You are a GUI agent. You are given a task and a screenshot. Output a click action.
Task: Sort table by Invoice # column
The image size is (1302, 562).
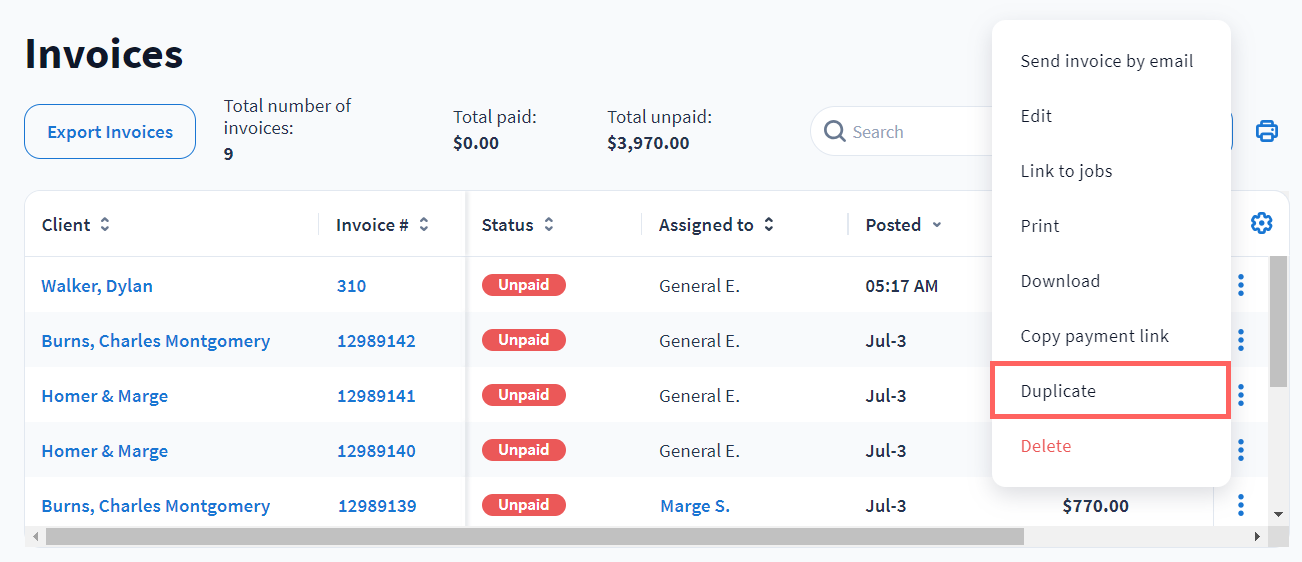pyautogui.click(x=424, y=225)
